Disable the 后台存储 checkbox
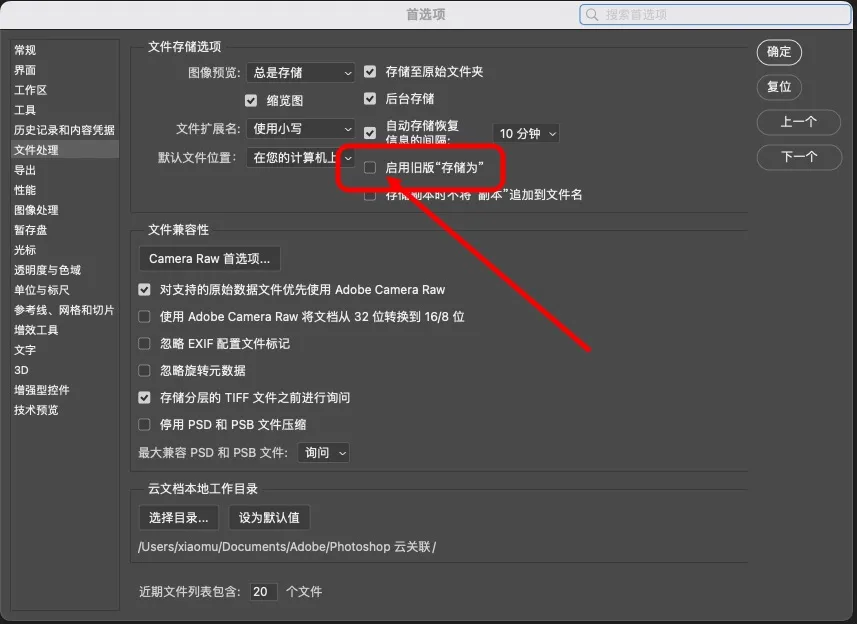Screen dimensions: 857x624 (370, 97)
